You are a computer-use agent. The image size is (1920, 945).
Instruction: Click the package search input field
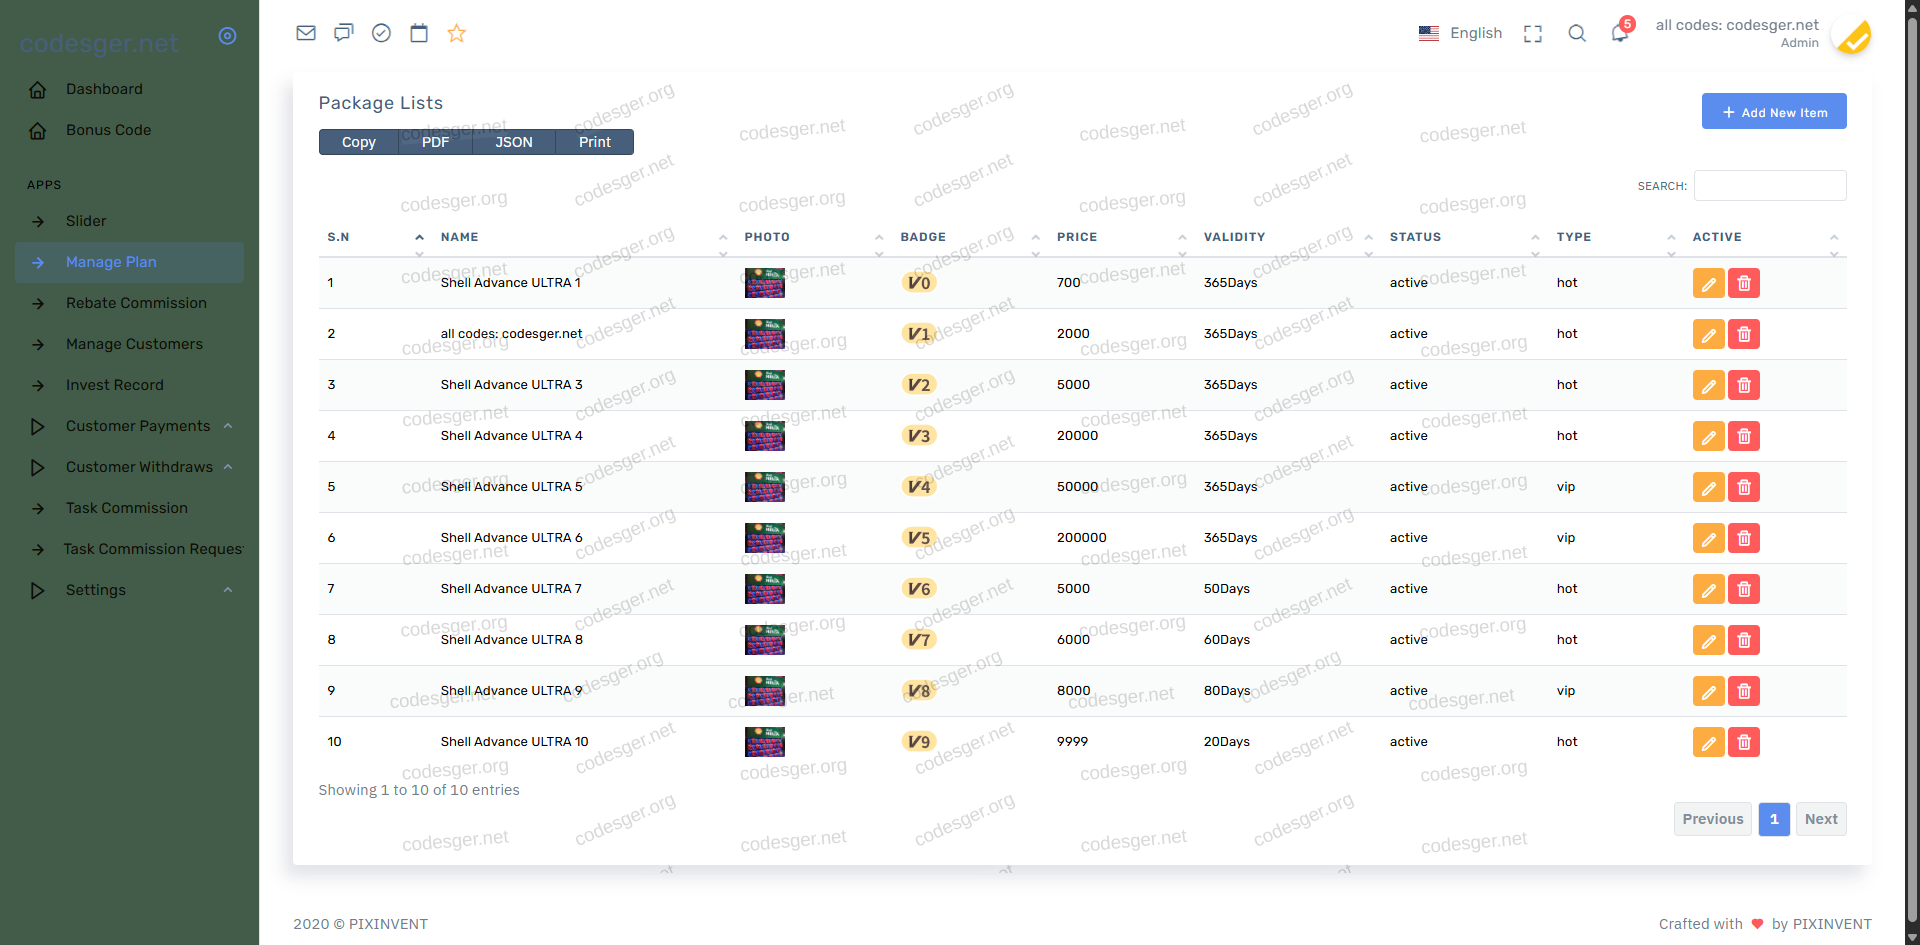tap(1770, 186)
